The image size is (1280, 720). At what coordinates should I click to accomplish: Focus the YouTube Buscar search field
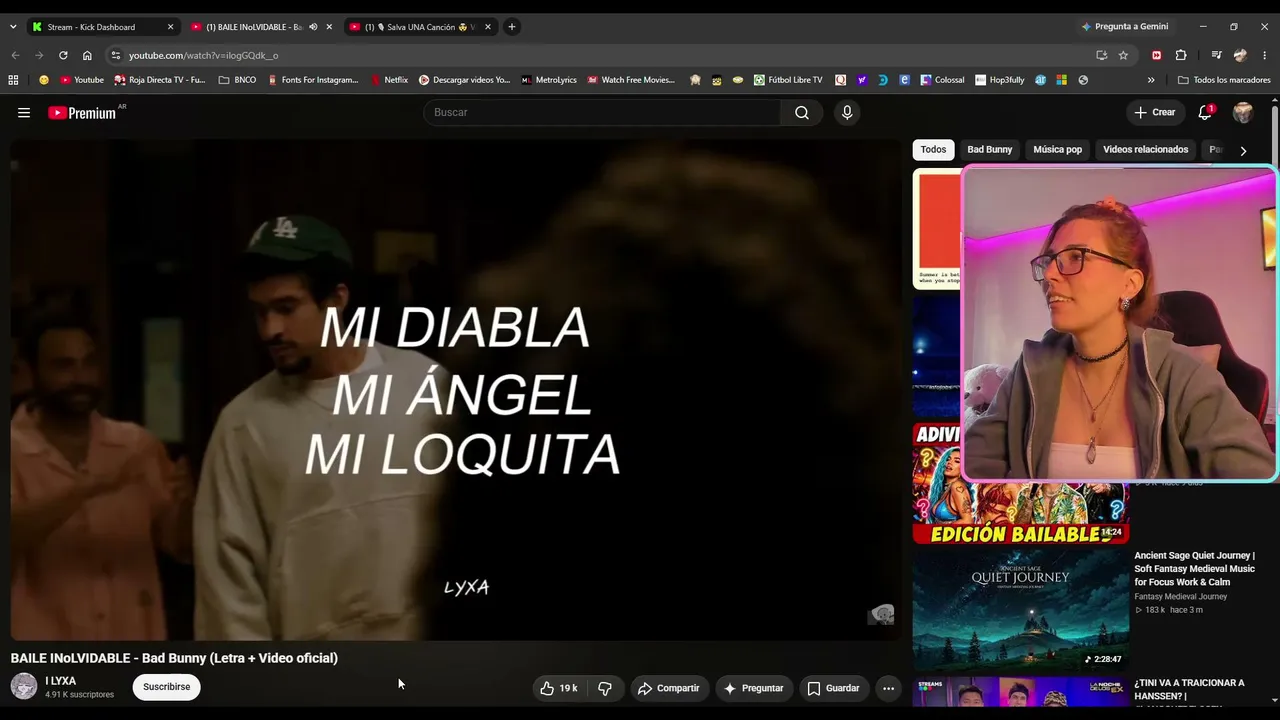pos(602,113)
